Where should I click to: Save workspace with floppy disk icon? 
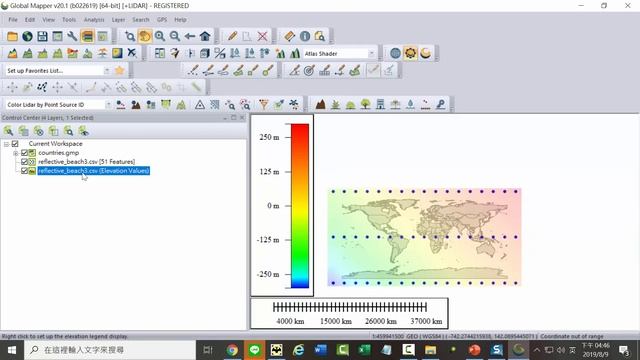pos(42,36)
